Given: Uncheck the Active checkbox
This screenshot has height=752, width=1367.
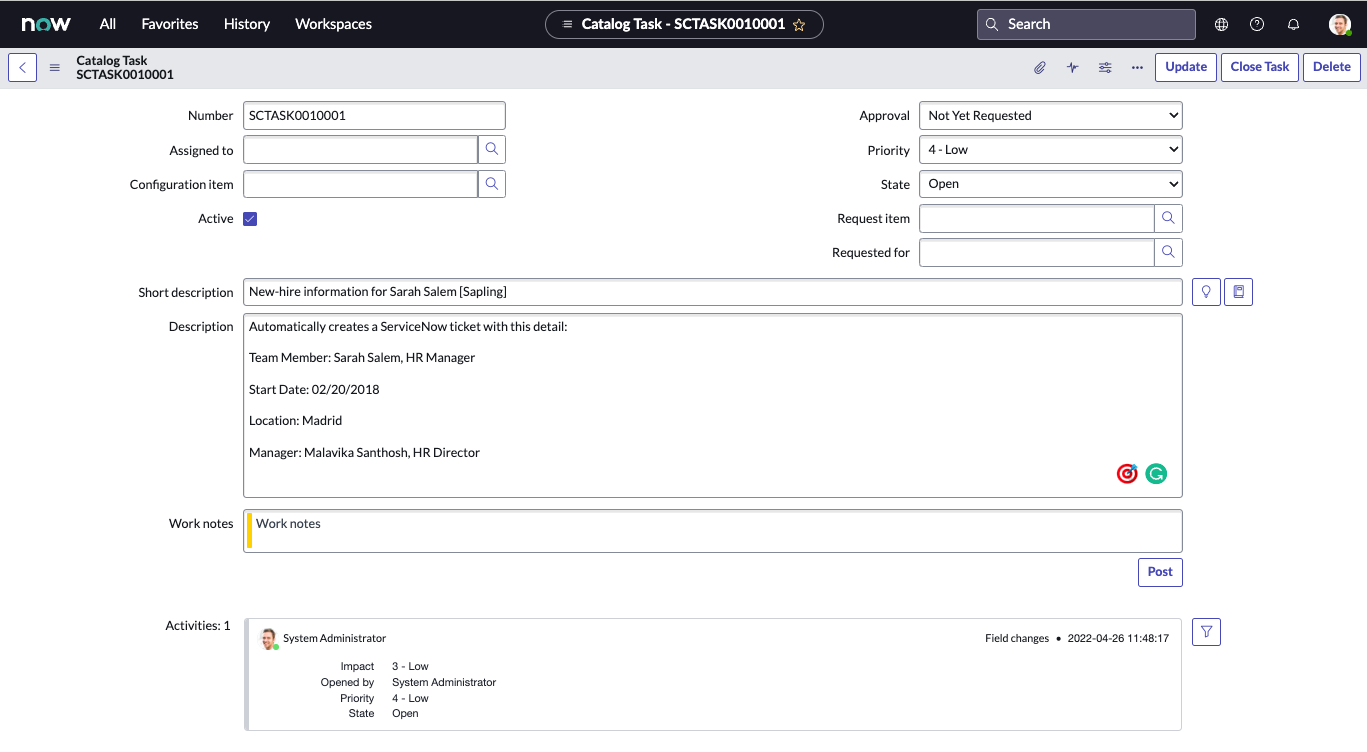Looking at the screenshot, I should 250,219.
